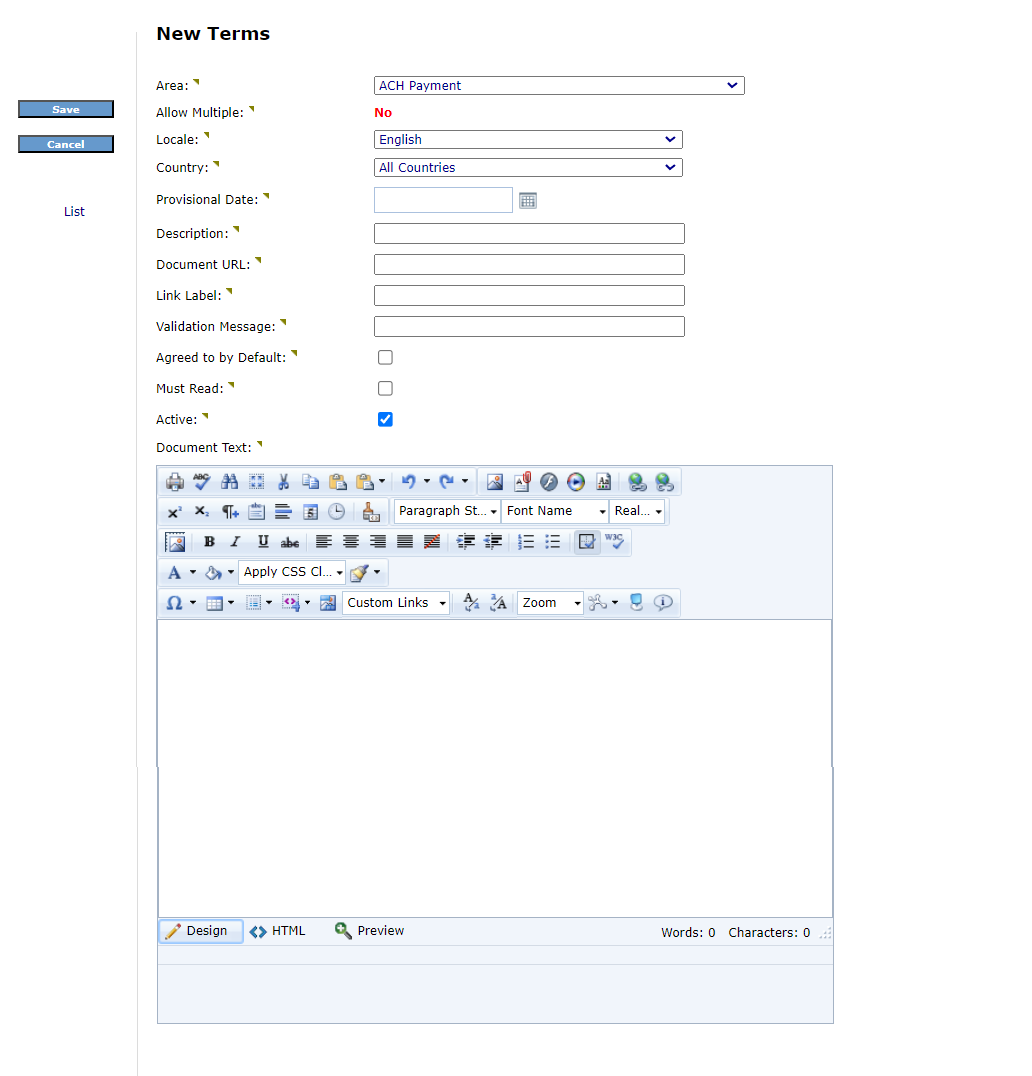
Task: Expand the Country dropdown
Action: (x=528, y=168)
